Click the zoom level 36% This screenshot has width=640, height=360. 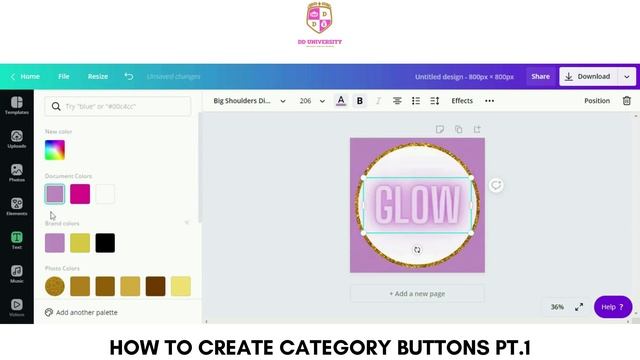pos(557,307)
